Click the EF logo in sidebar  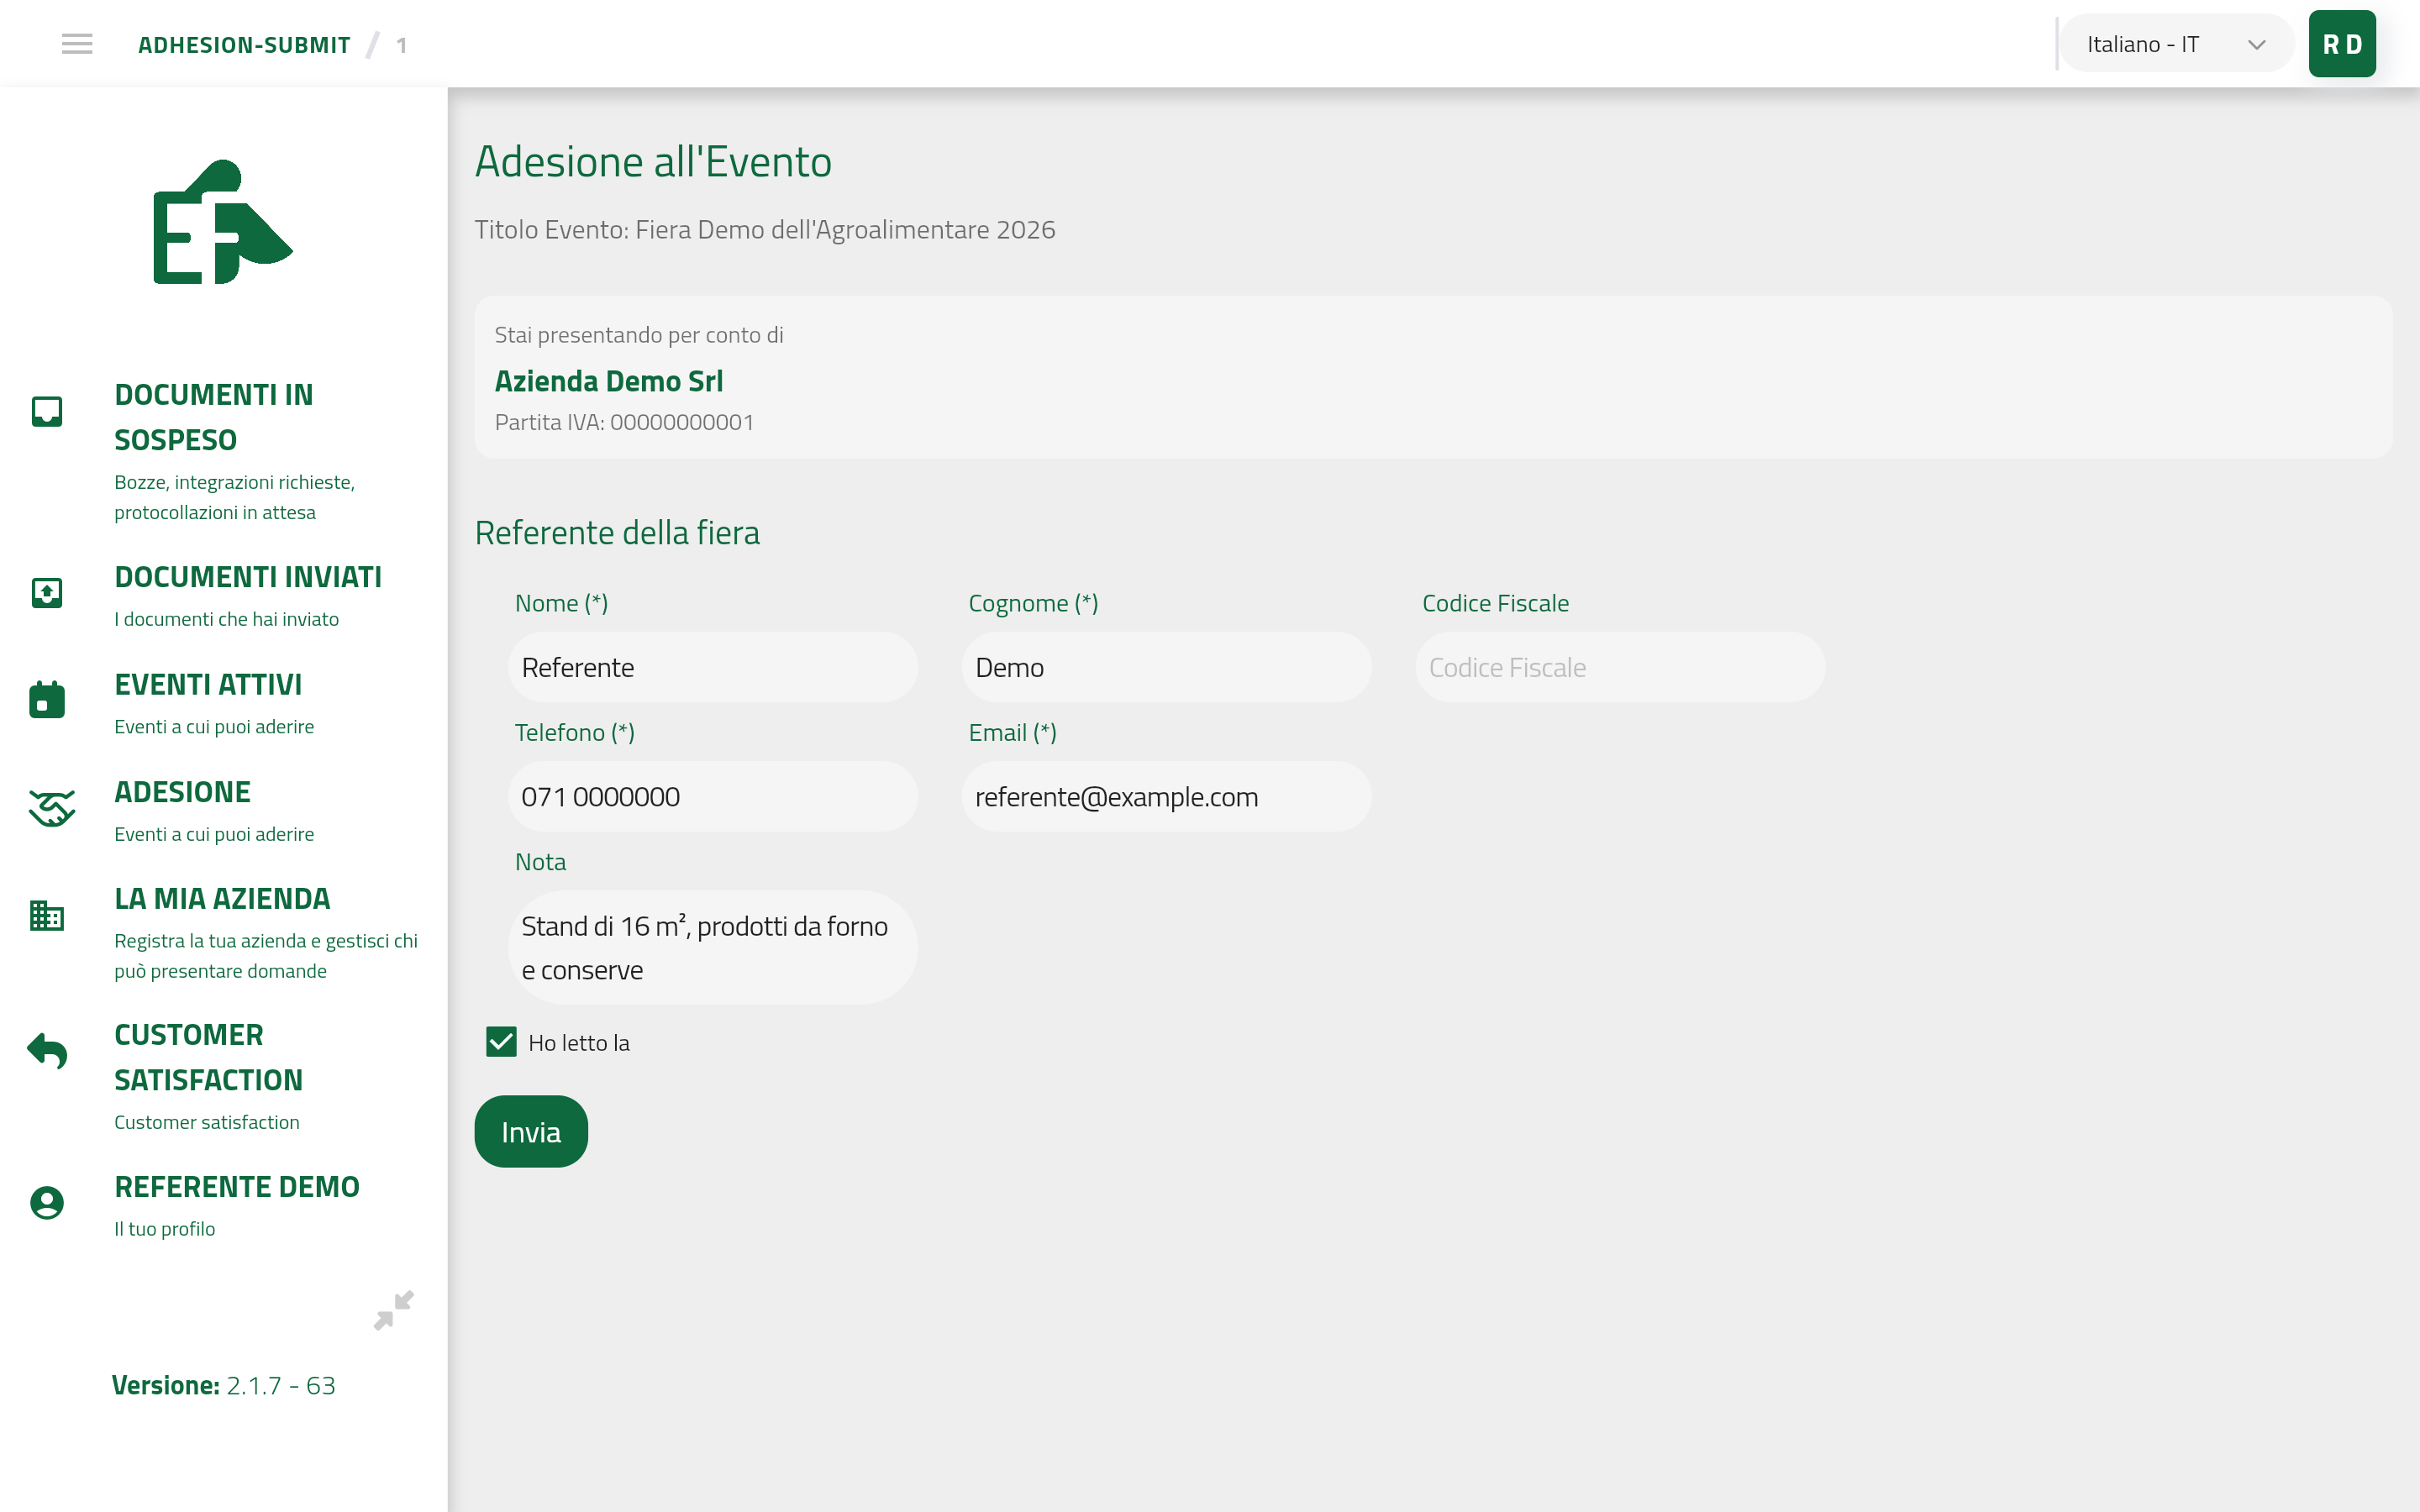coord(222,222)
